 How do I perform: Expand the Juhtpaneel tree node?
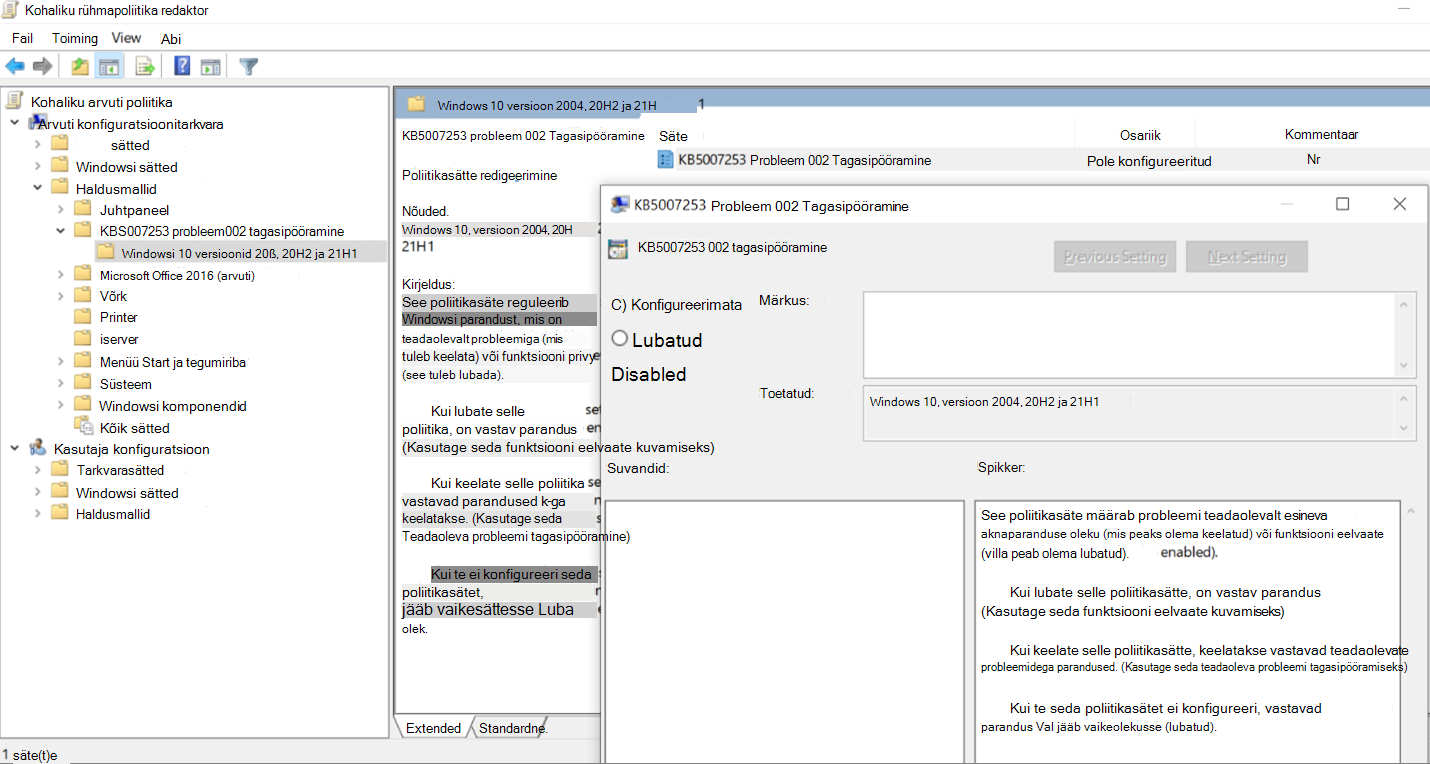pyautogui.click(x=61, y=209)
